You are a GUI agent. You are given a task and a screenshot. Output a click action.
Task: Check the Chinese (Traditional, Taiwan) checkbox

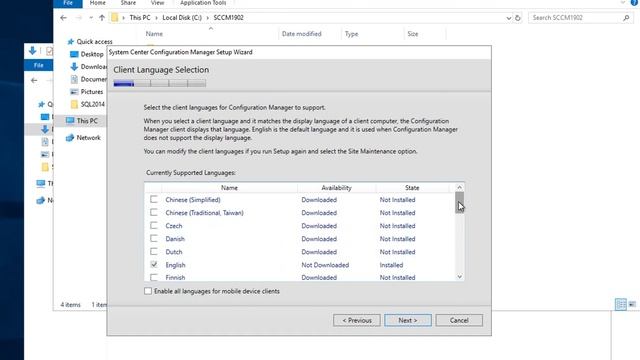coord(153,213)
